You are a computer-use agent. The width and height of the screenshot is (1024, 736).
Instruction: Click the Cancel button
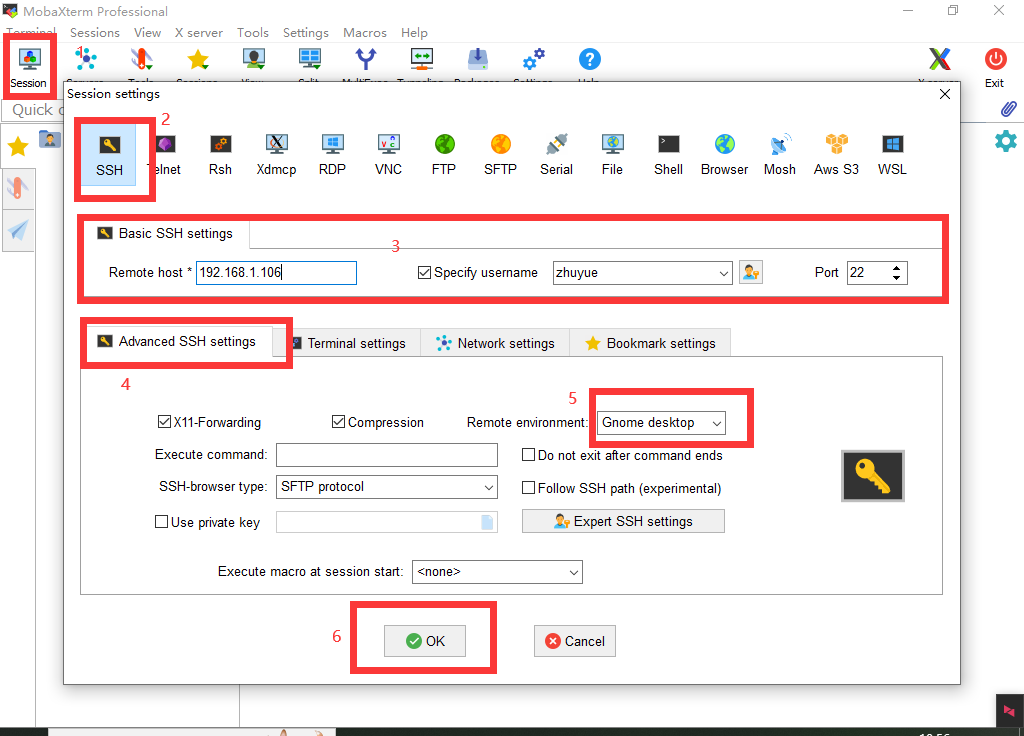[x=575, y=641]
